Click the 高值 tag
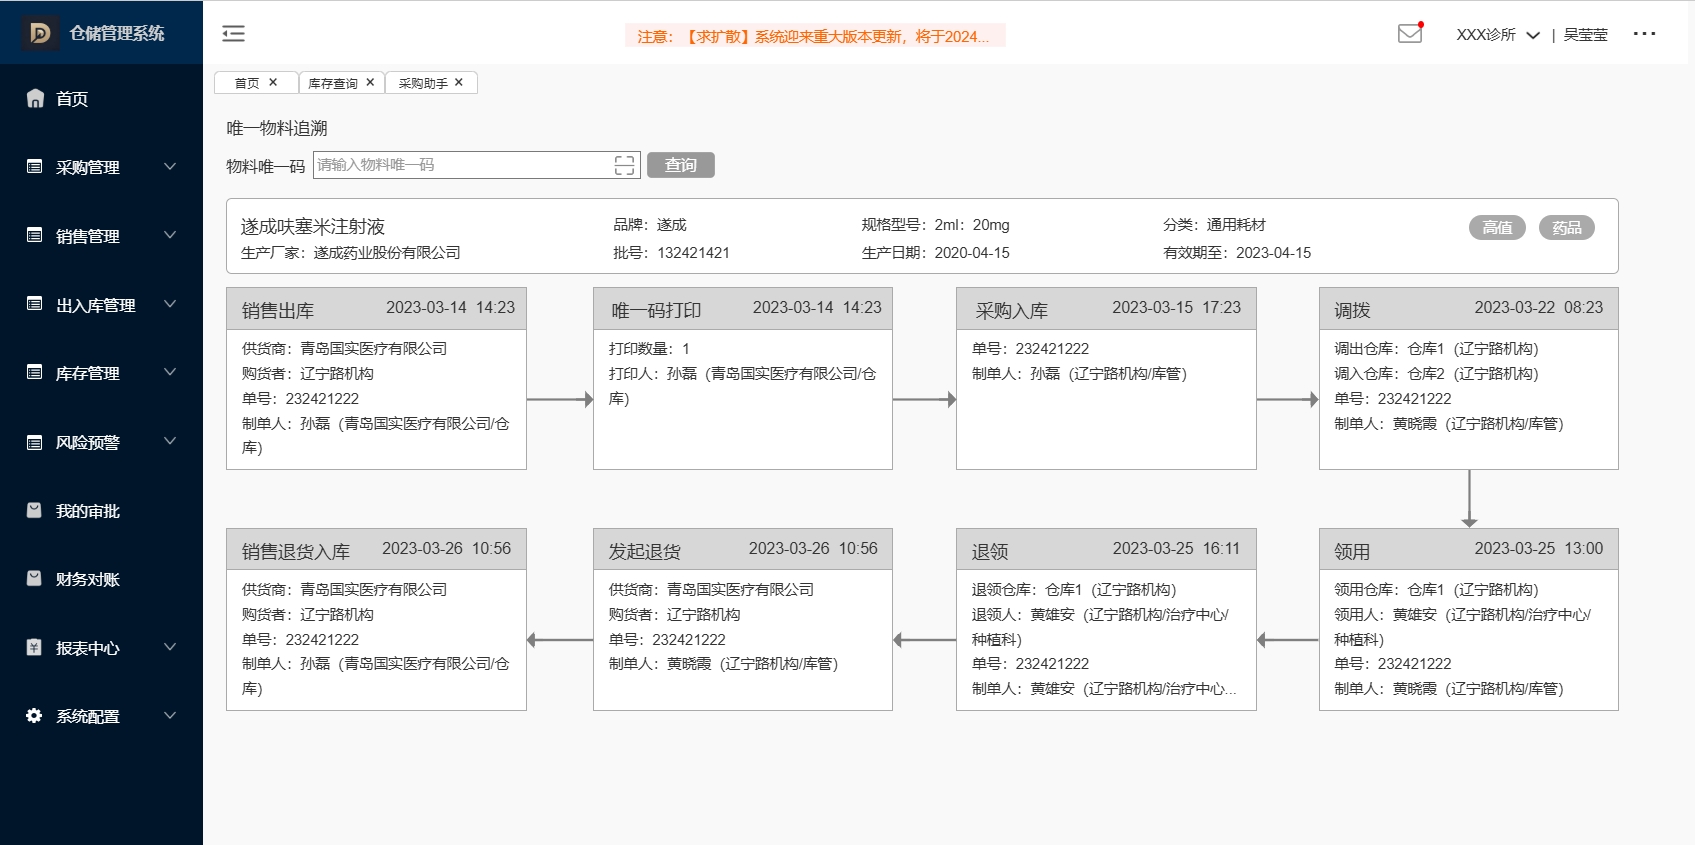The width and height of the screenshot is (1695, 845). pos(1497,227)
